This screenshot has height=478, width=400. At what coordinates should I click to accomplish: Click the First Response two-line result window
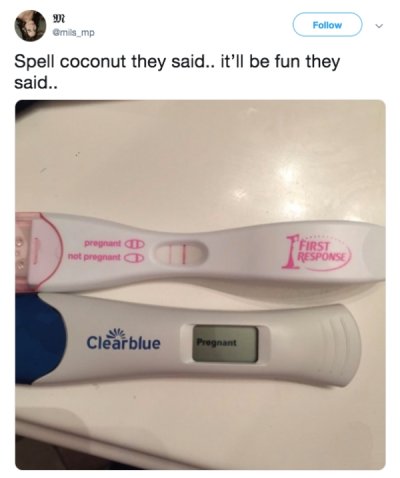[x=179, y=254]
